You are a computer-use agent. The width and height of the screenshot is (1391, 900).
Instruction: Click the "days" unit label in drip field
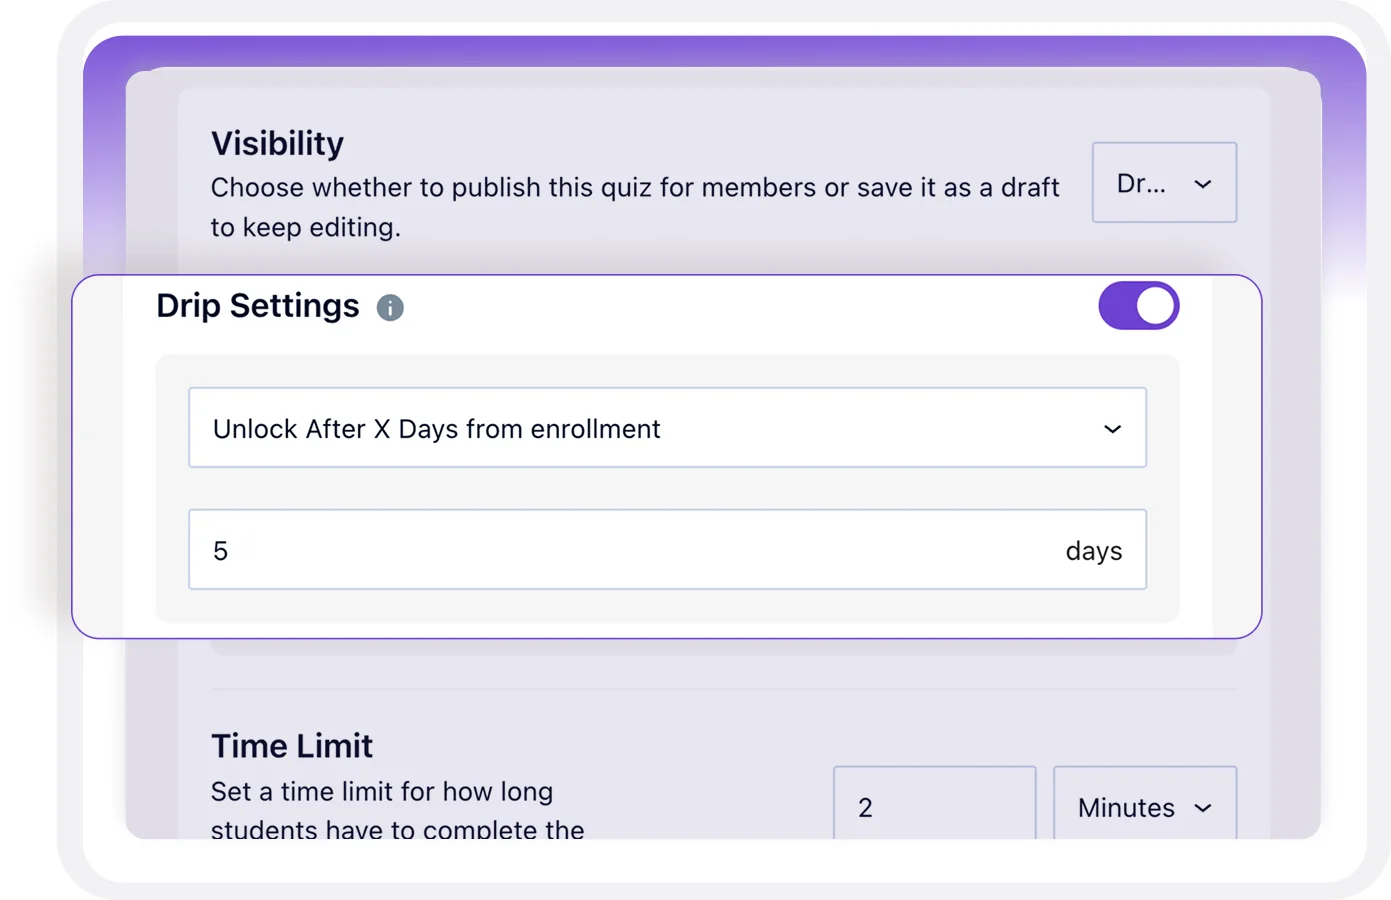[1093, 551]
